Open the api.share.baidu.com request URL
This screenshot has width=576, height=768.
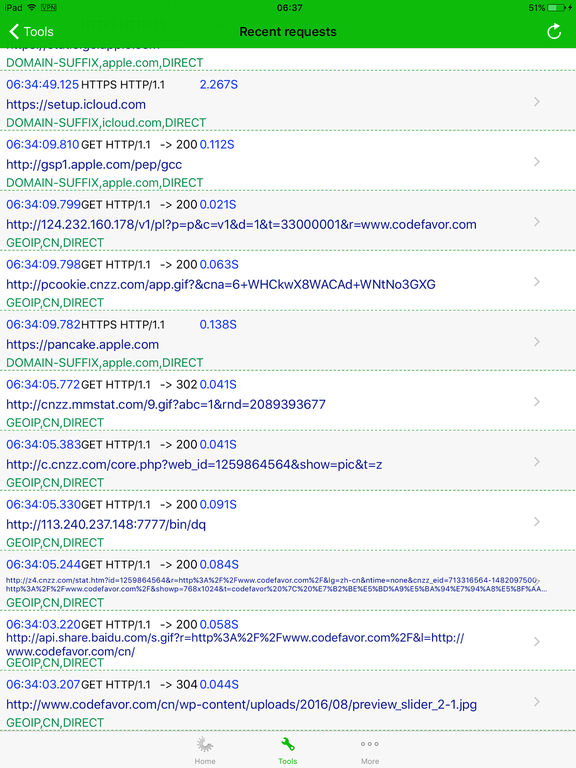(235, 645)
